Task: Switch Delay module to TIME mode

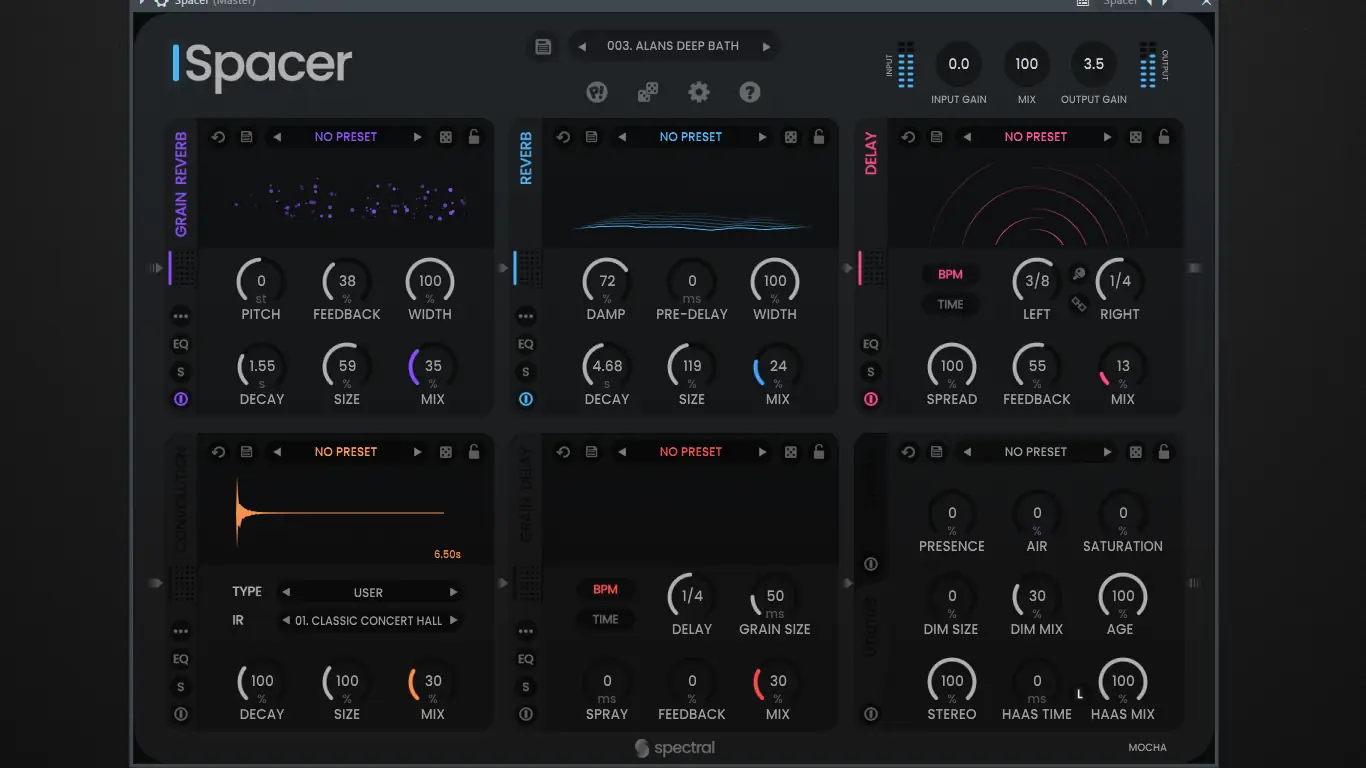Action: click(950, 304)
